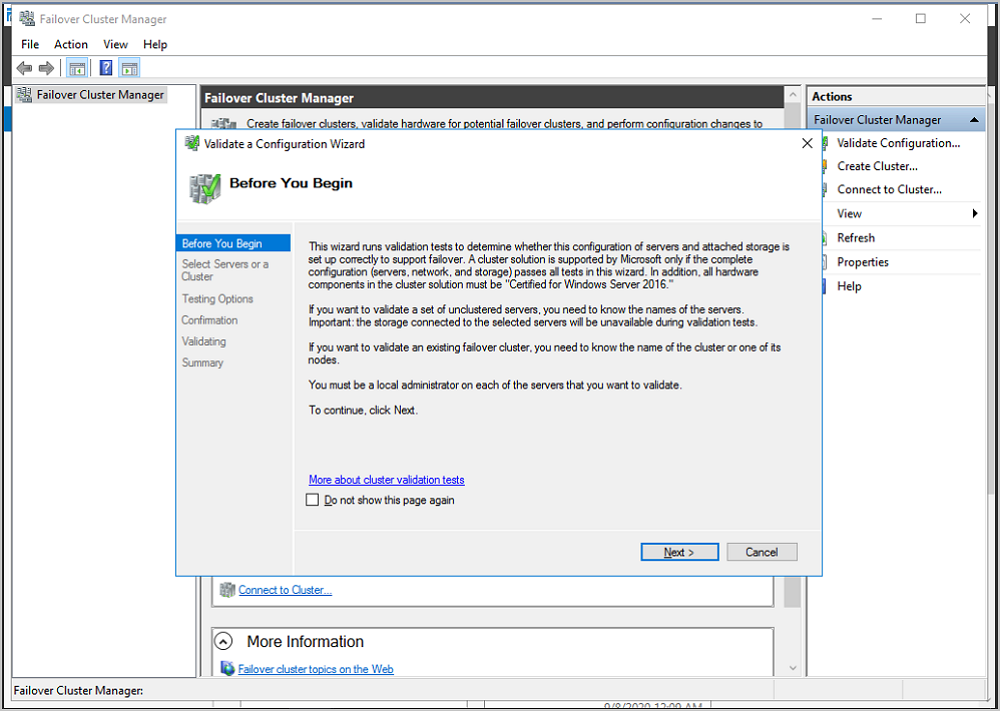
Task: Click the Connect to Cluster icon in center pane
Action: [228, 590]
